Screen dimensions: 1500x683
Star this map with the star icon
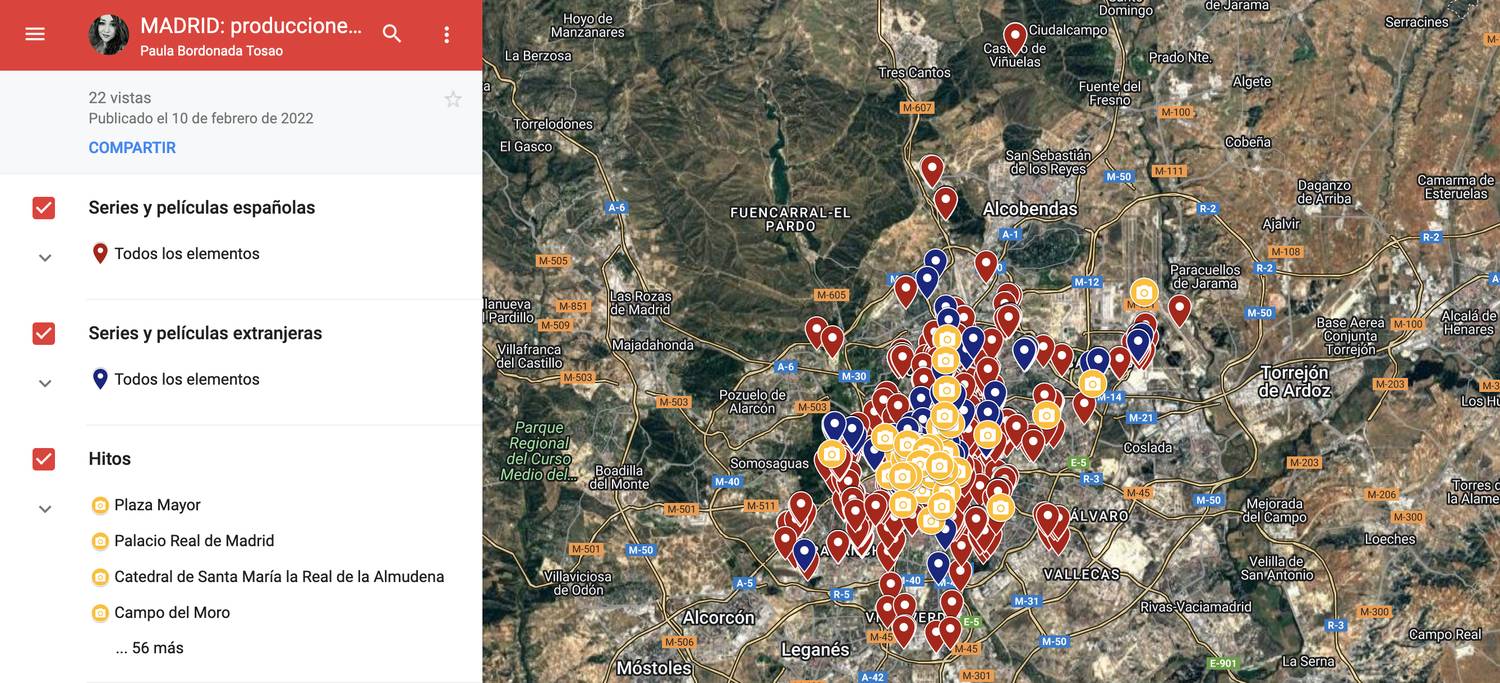[453, 99]
